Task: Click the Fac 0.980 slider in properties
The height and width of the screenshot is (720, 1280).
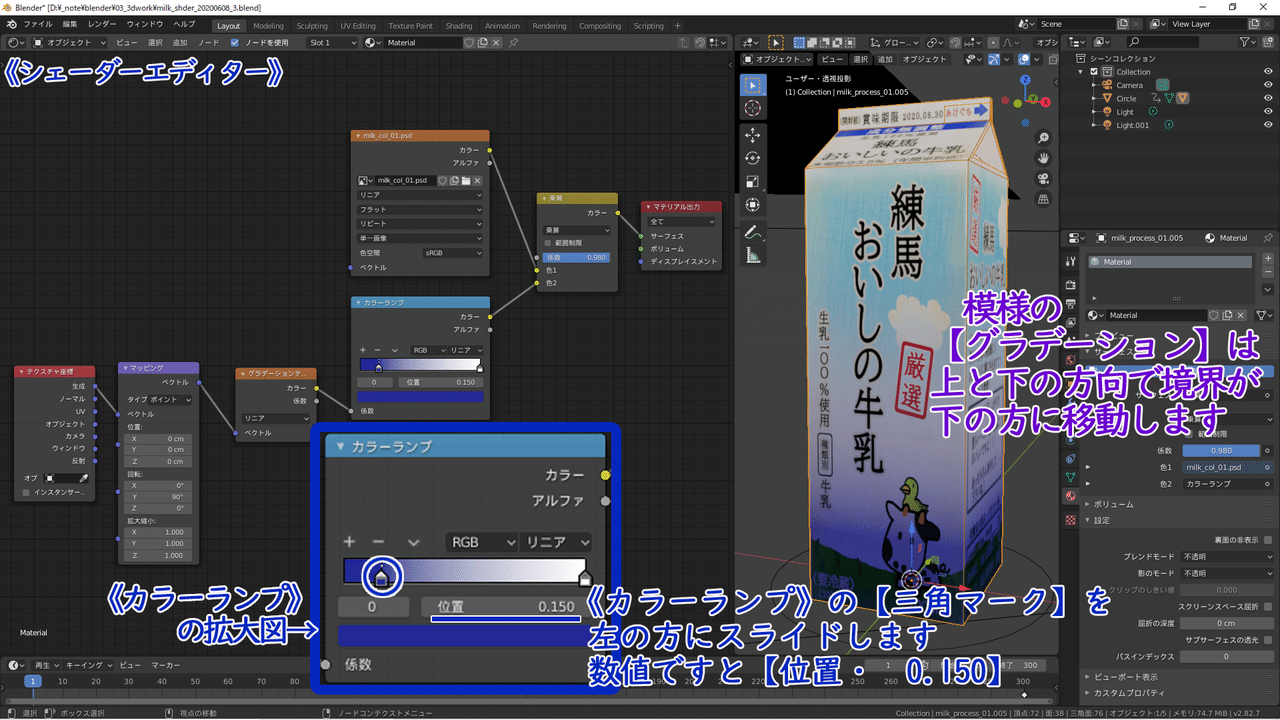Action: tap(1222, 450)
